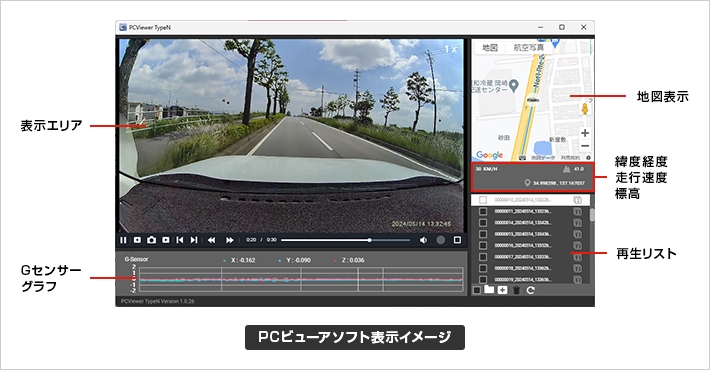The height and width of the screenshot is (370, 710).
Task: Take a snapshot with the camera icon
Action: [x=151, y=240]
